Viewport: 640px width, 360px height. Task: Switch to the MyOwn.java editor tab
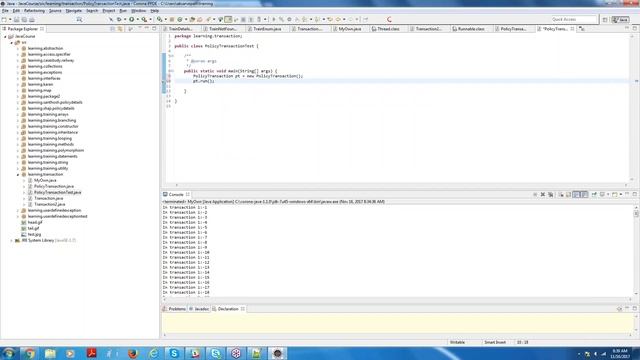click(349, 29)
